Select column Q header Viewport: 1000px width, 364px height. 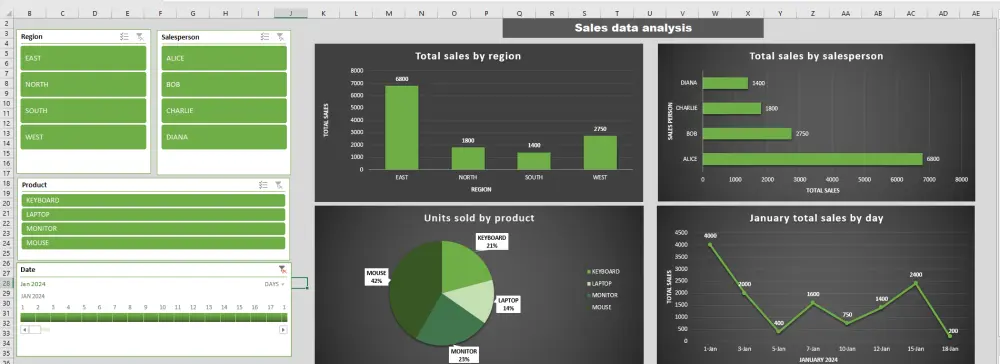pyautogui.click(x=519, y=13)
